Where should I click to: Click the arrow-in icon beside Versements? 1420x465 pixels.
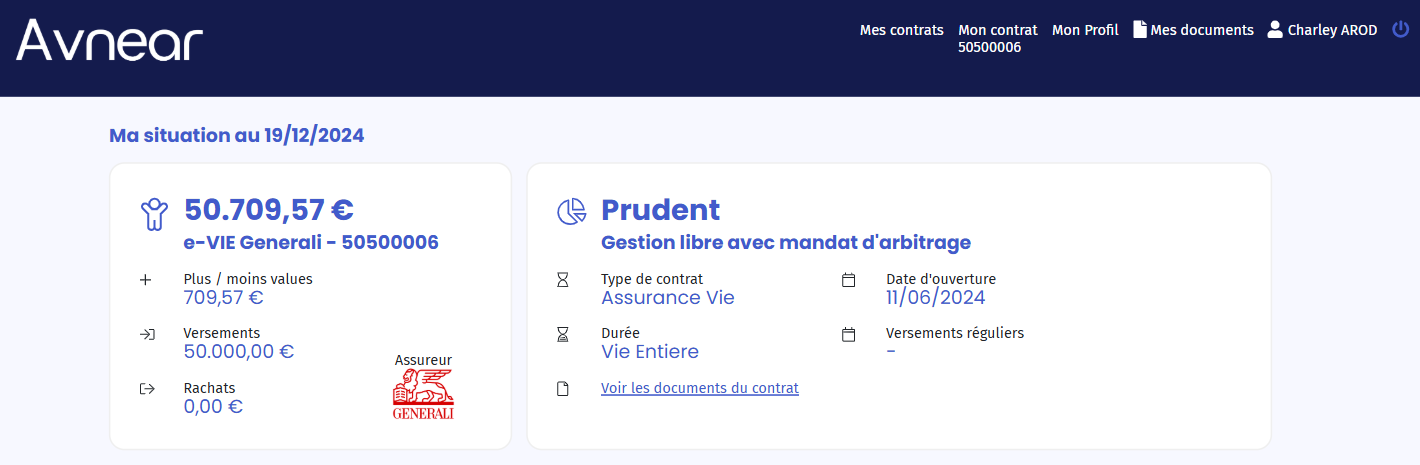pyautogui.click(x=147, y=334)
